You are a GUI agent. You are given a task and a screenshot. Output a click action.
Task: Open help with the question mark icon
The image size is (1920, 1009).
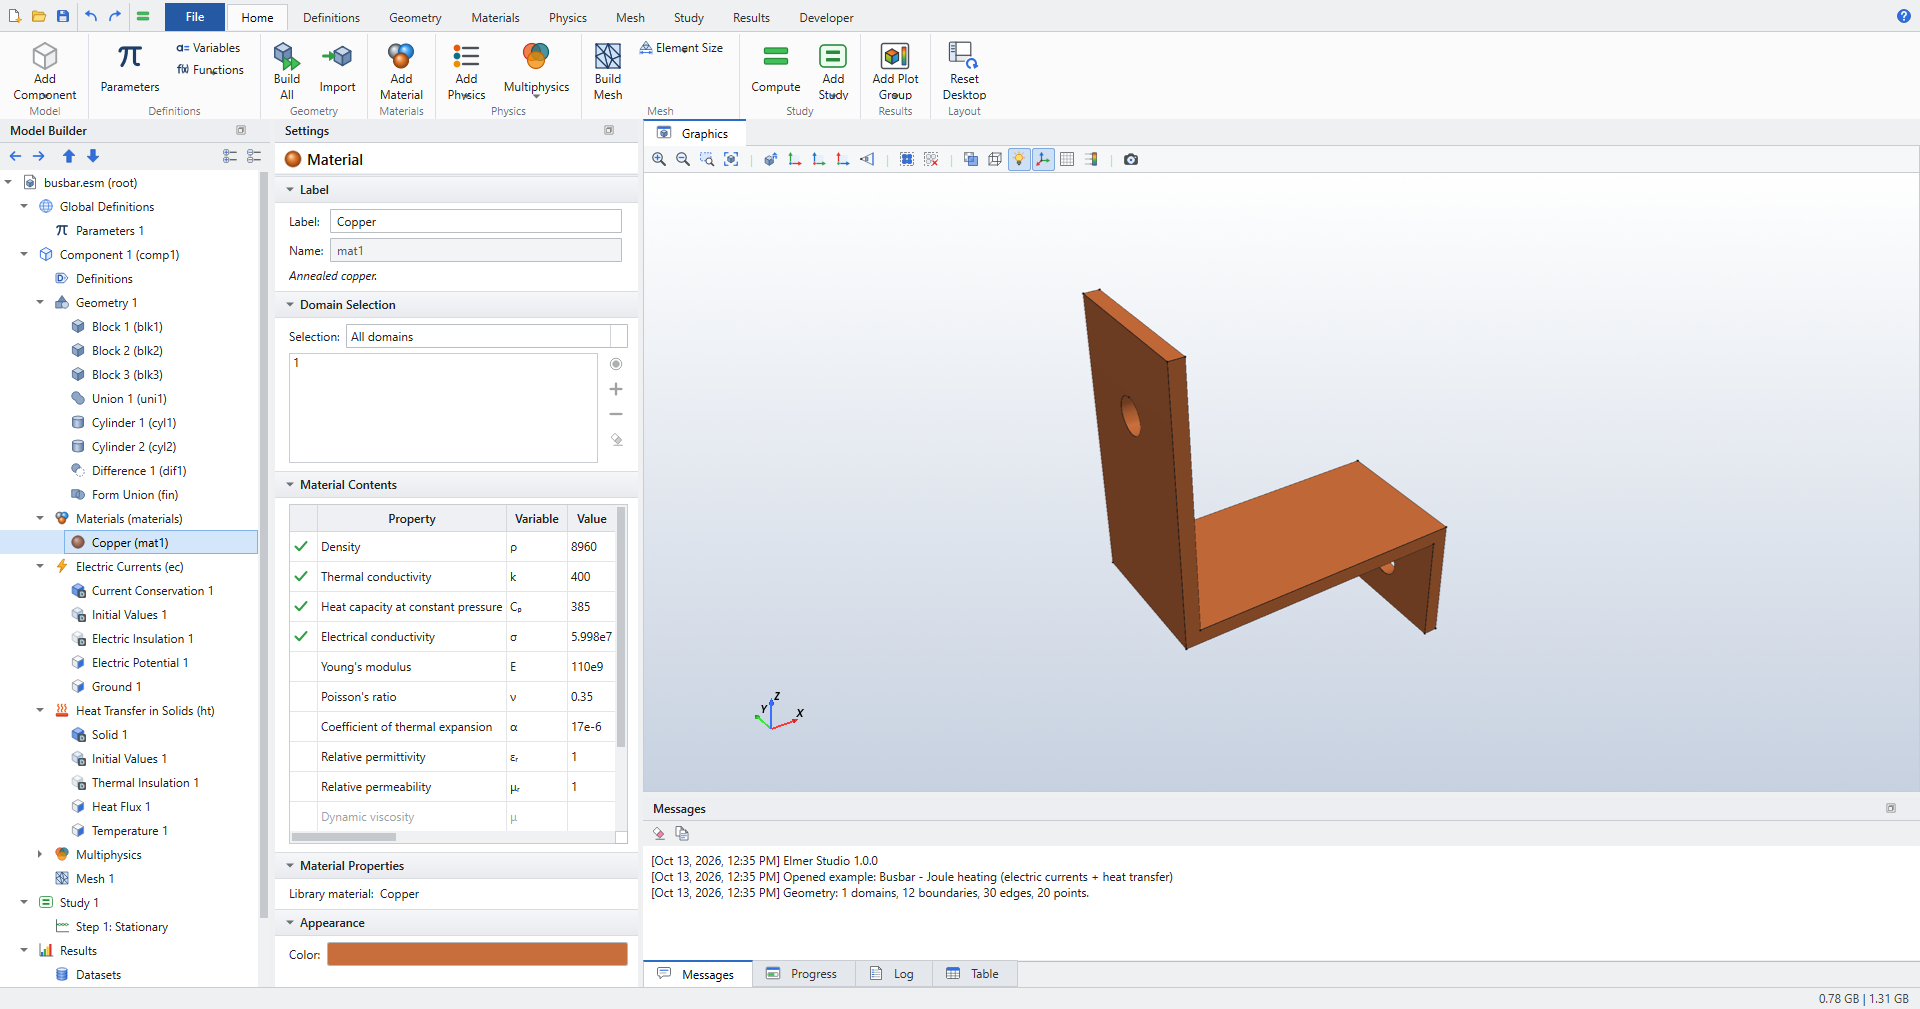click(1903, 16)
